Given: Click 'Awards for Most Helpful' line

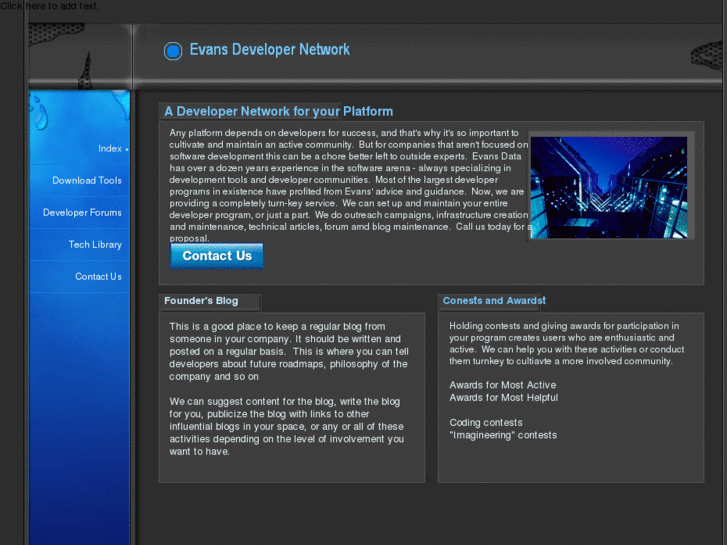Looking at the screenshot, I should coord(504,398).
